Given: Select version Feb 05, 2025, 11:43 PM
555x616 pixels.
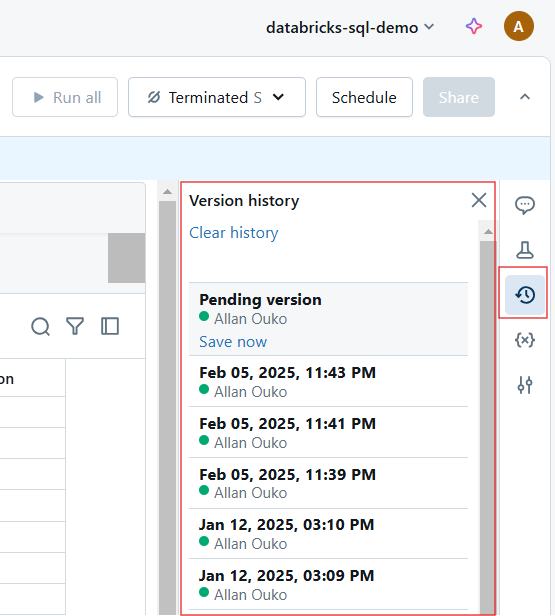Looking at the screenshot, I should click(328, 381).
